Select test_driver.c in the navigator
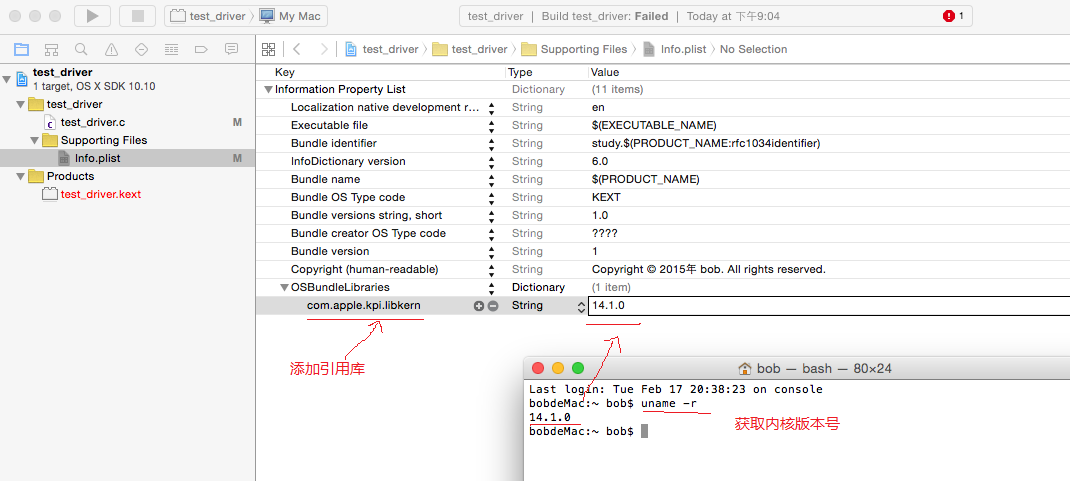This screenshot has height=481, width=1070. (93, 122)
